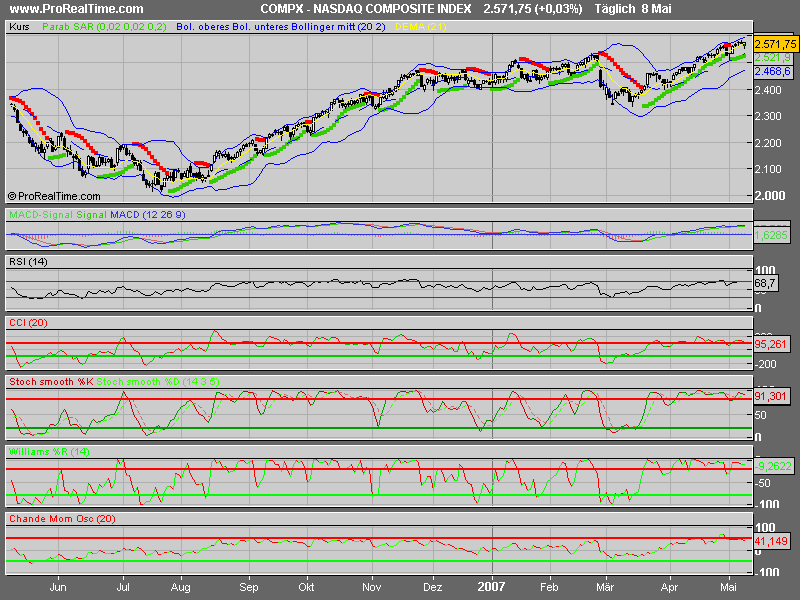
Task: Click the blue 2.468,6 value tag
Action: 772,71
